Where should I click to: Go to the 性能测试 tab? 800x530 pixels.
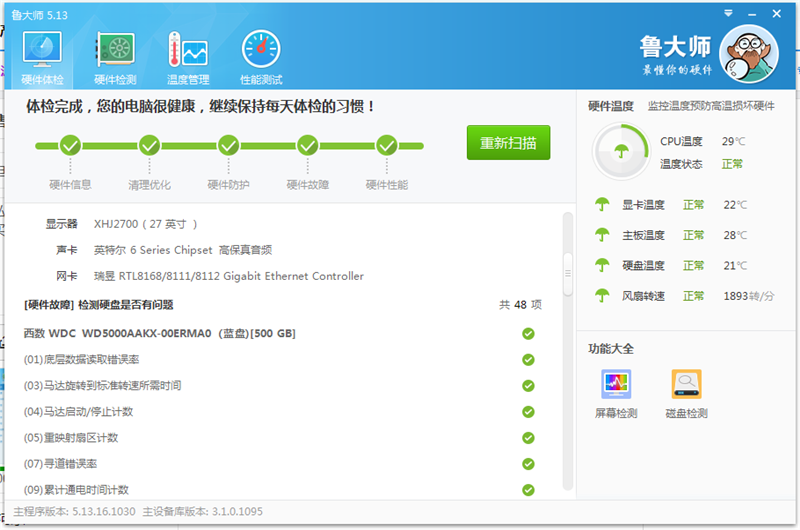tap(261, 58)
